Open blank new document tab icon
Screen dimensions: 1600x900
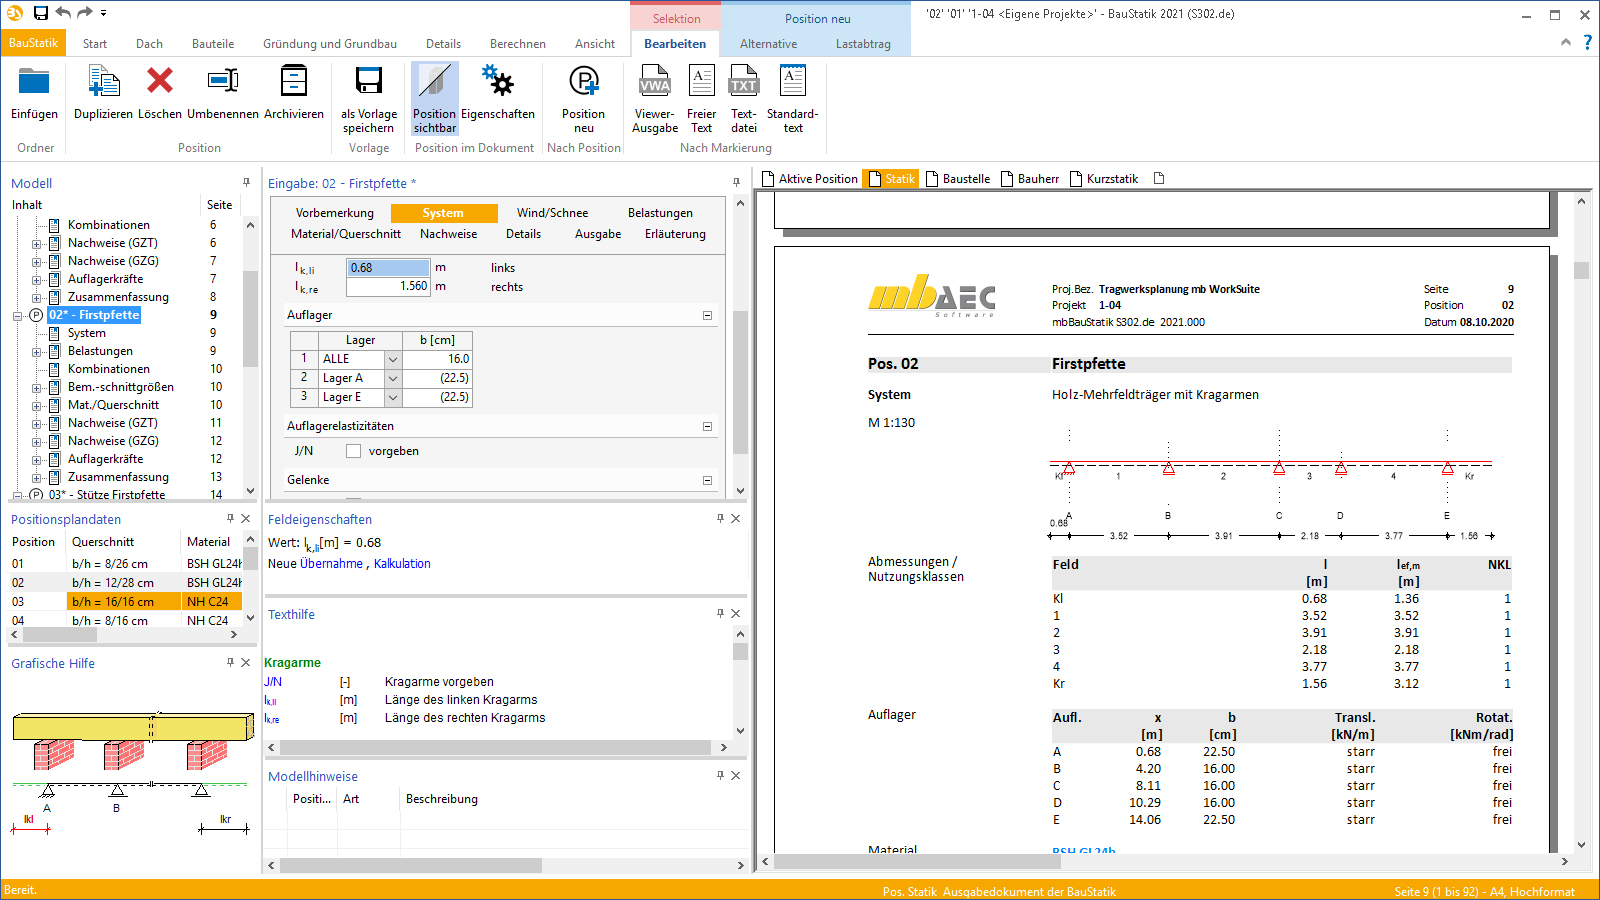tap(1159, 178)
